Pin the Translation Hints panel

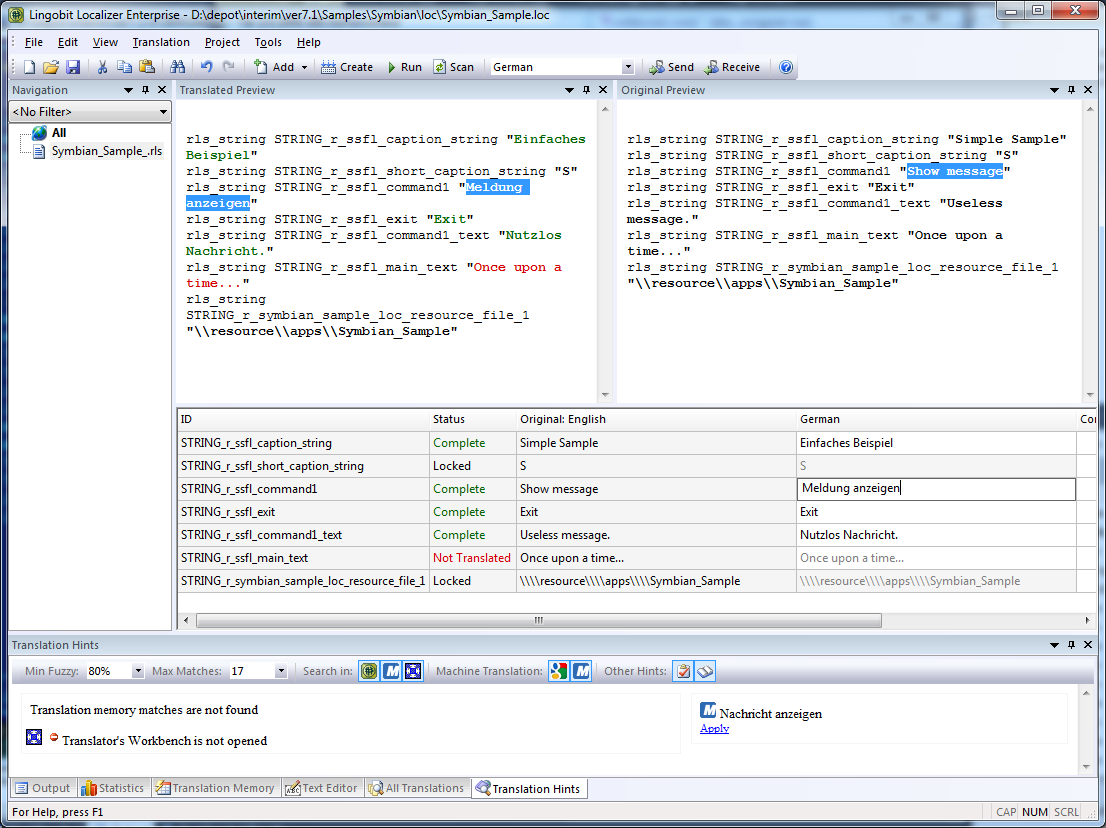coord(1071,645)
